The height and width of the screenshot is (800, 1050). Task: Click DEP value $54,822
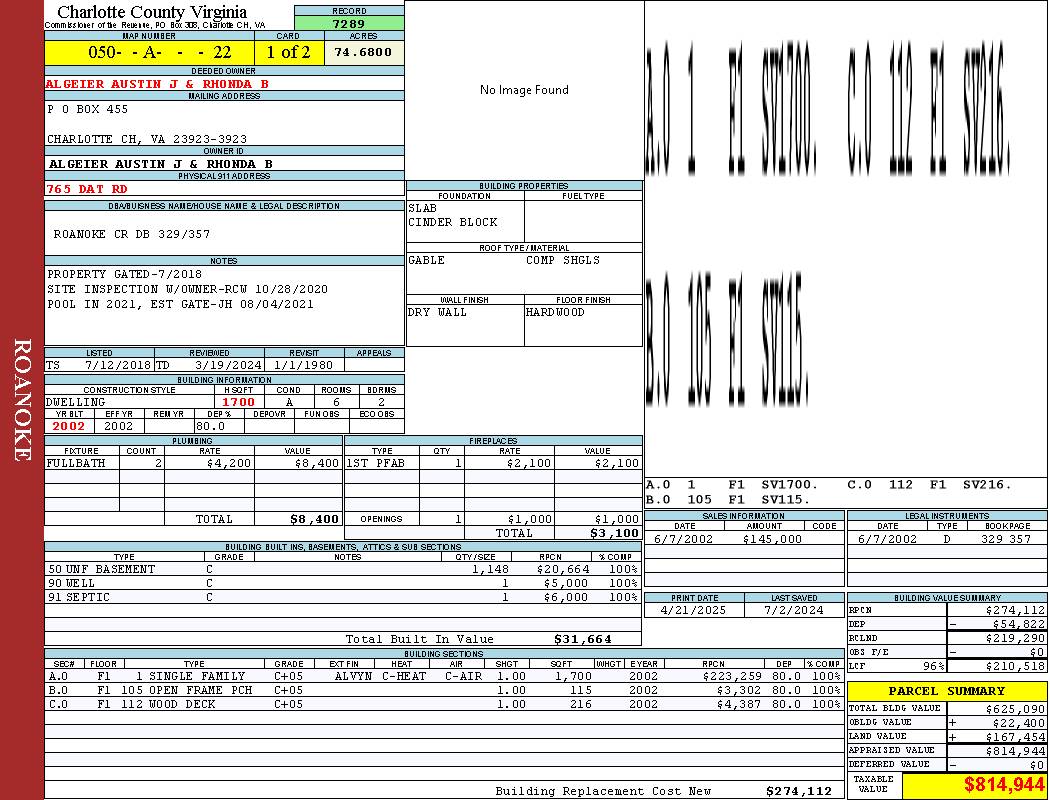tap(1019, 625)
